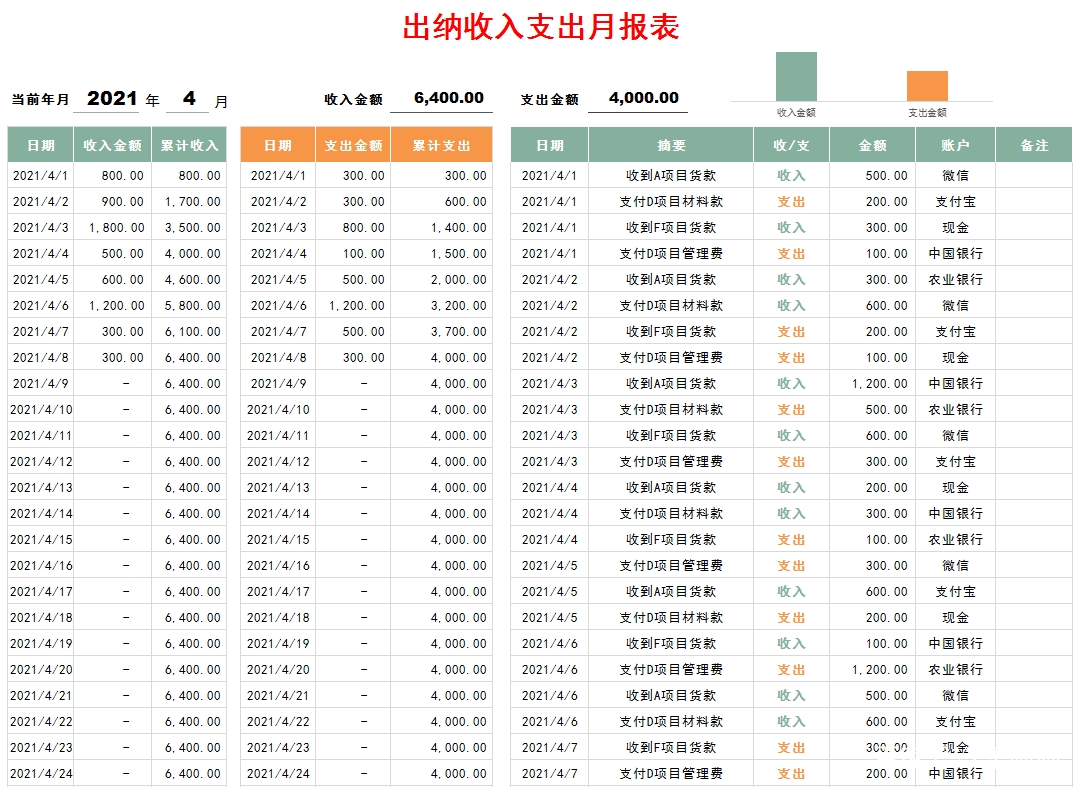Image resolution: width=1080 pixels, height=787 pixels.
Task: Click 收到A项目货款 in first detail row
Action: pos(671,176)
